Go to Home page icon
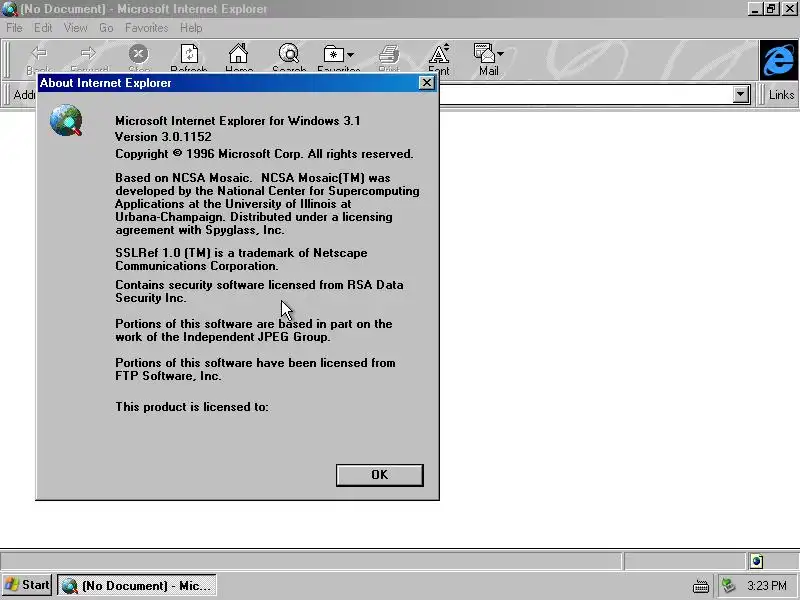The height and width of the screenshot is (600, 800). click(238, 53)
